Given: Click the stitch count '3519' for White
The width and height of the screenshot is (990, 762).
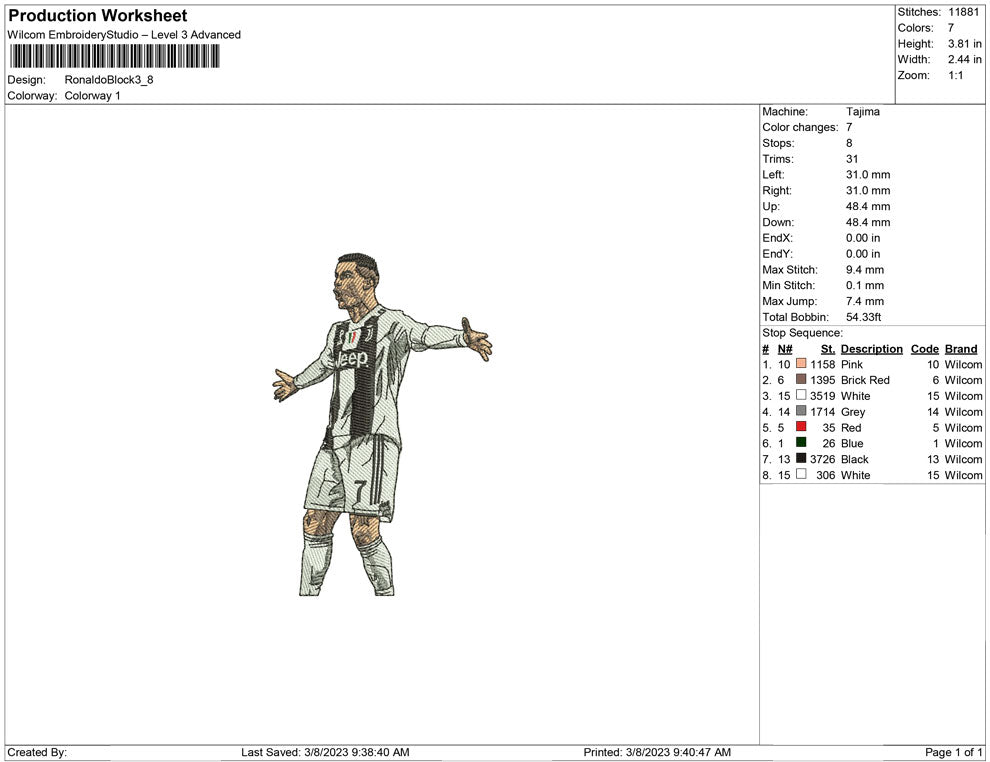Looking at the screenshot, I should pyautogui.click(x=823, y=396).
